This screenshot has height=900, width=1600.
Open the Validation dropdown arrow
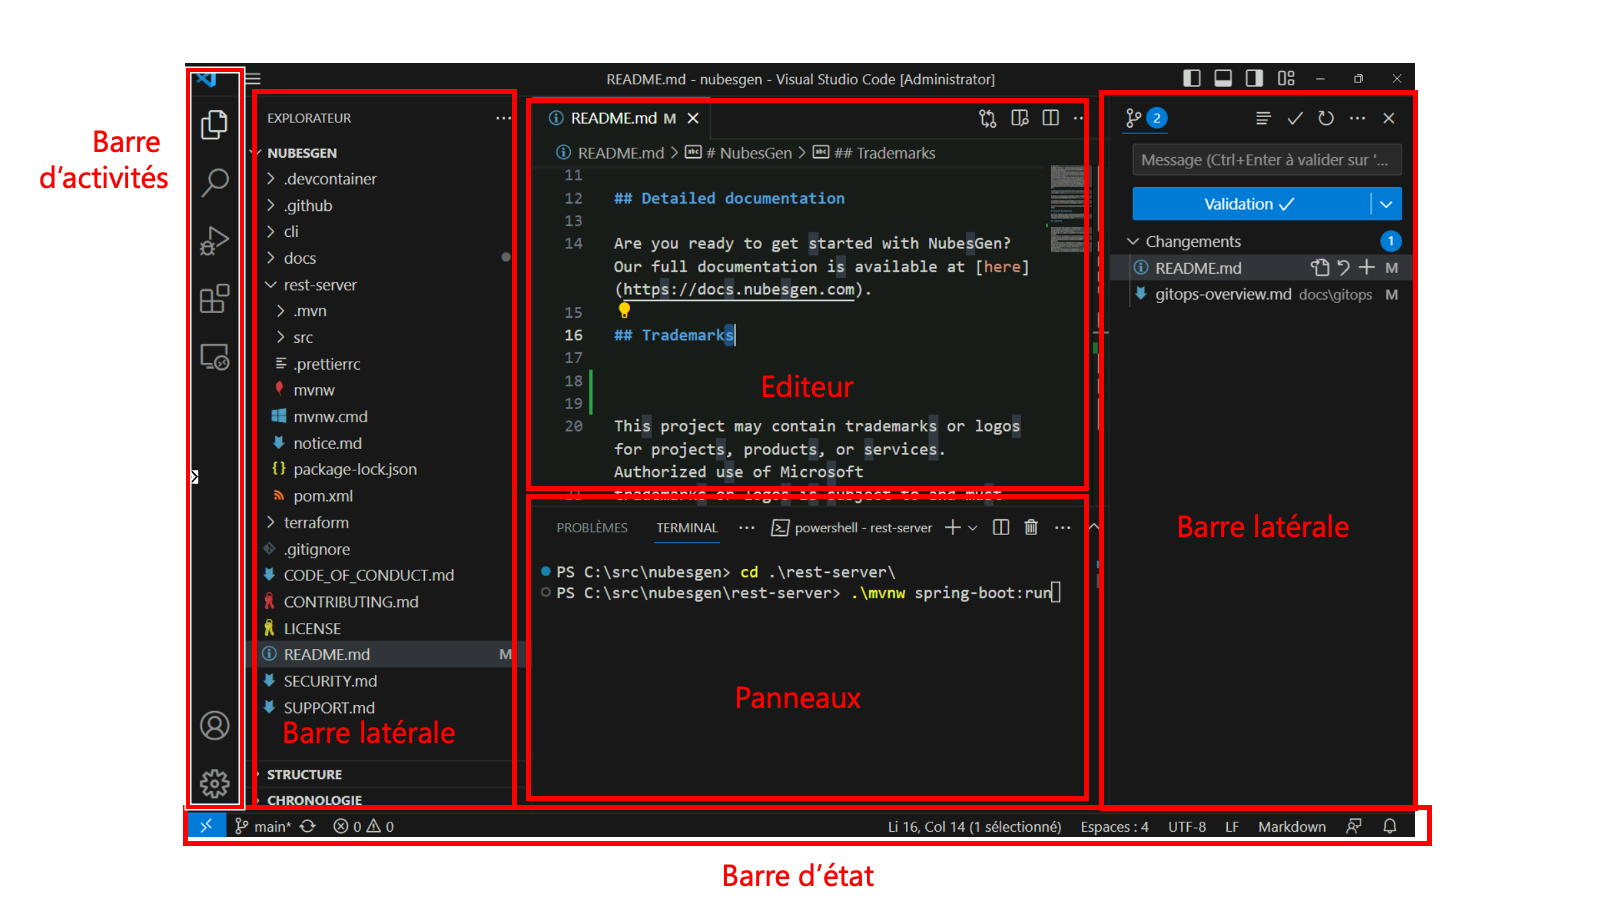[x=1386, y=204]
